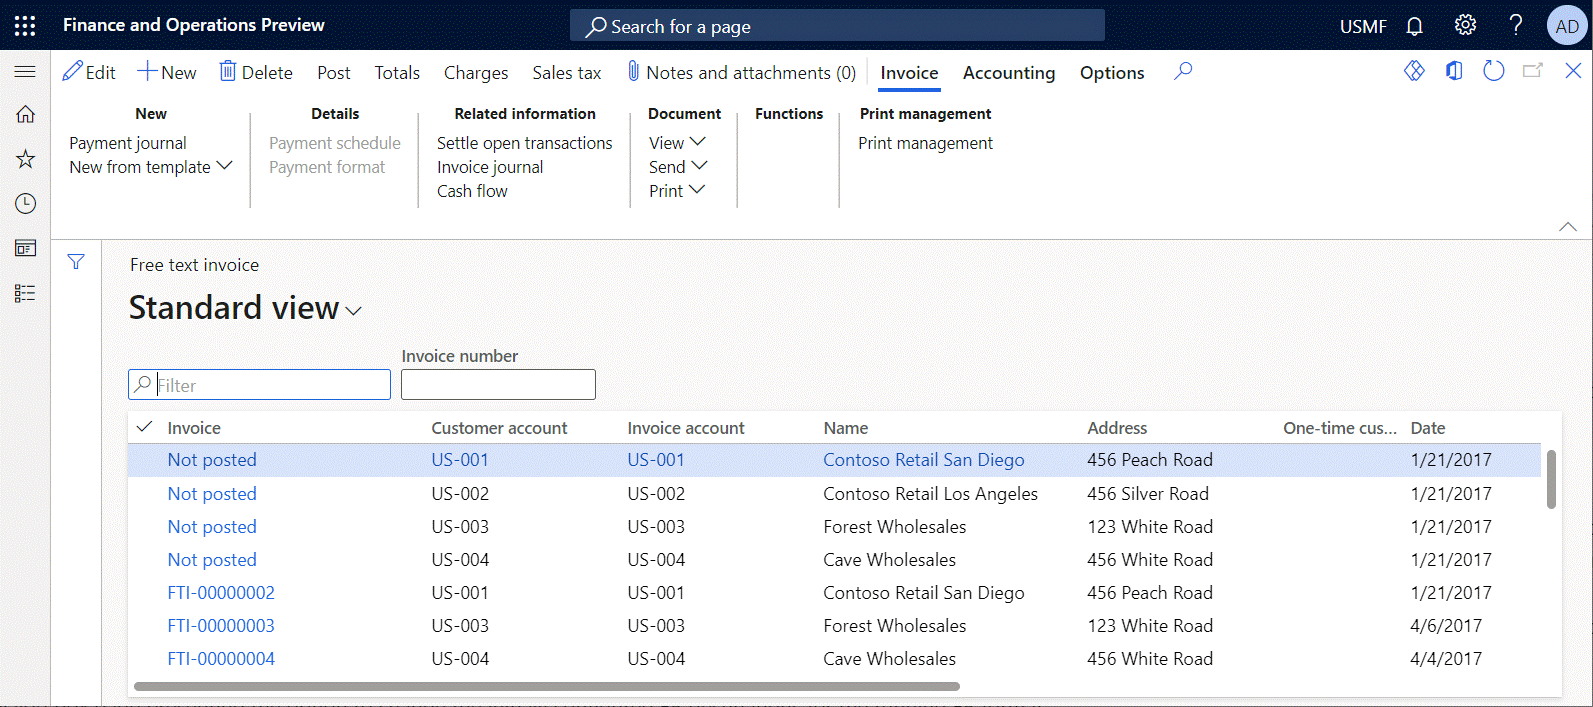The image size is (1593, 707).
Task: Open the Power Apps diamond icon
Action: 1414,70
